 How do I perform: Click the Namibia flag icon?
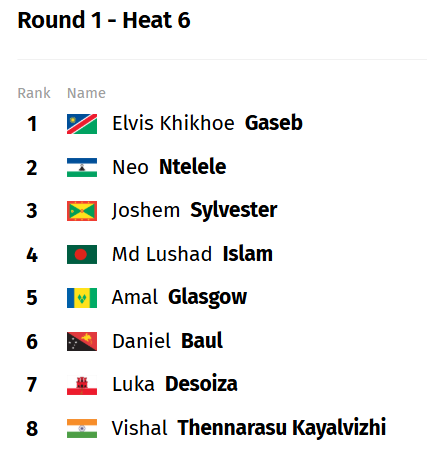point(82,124)
